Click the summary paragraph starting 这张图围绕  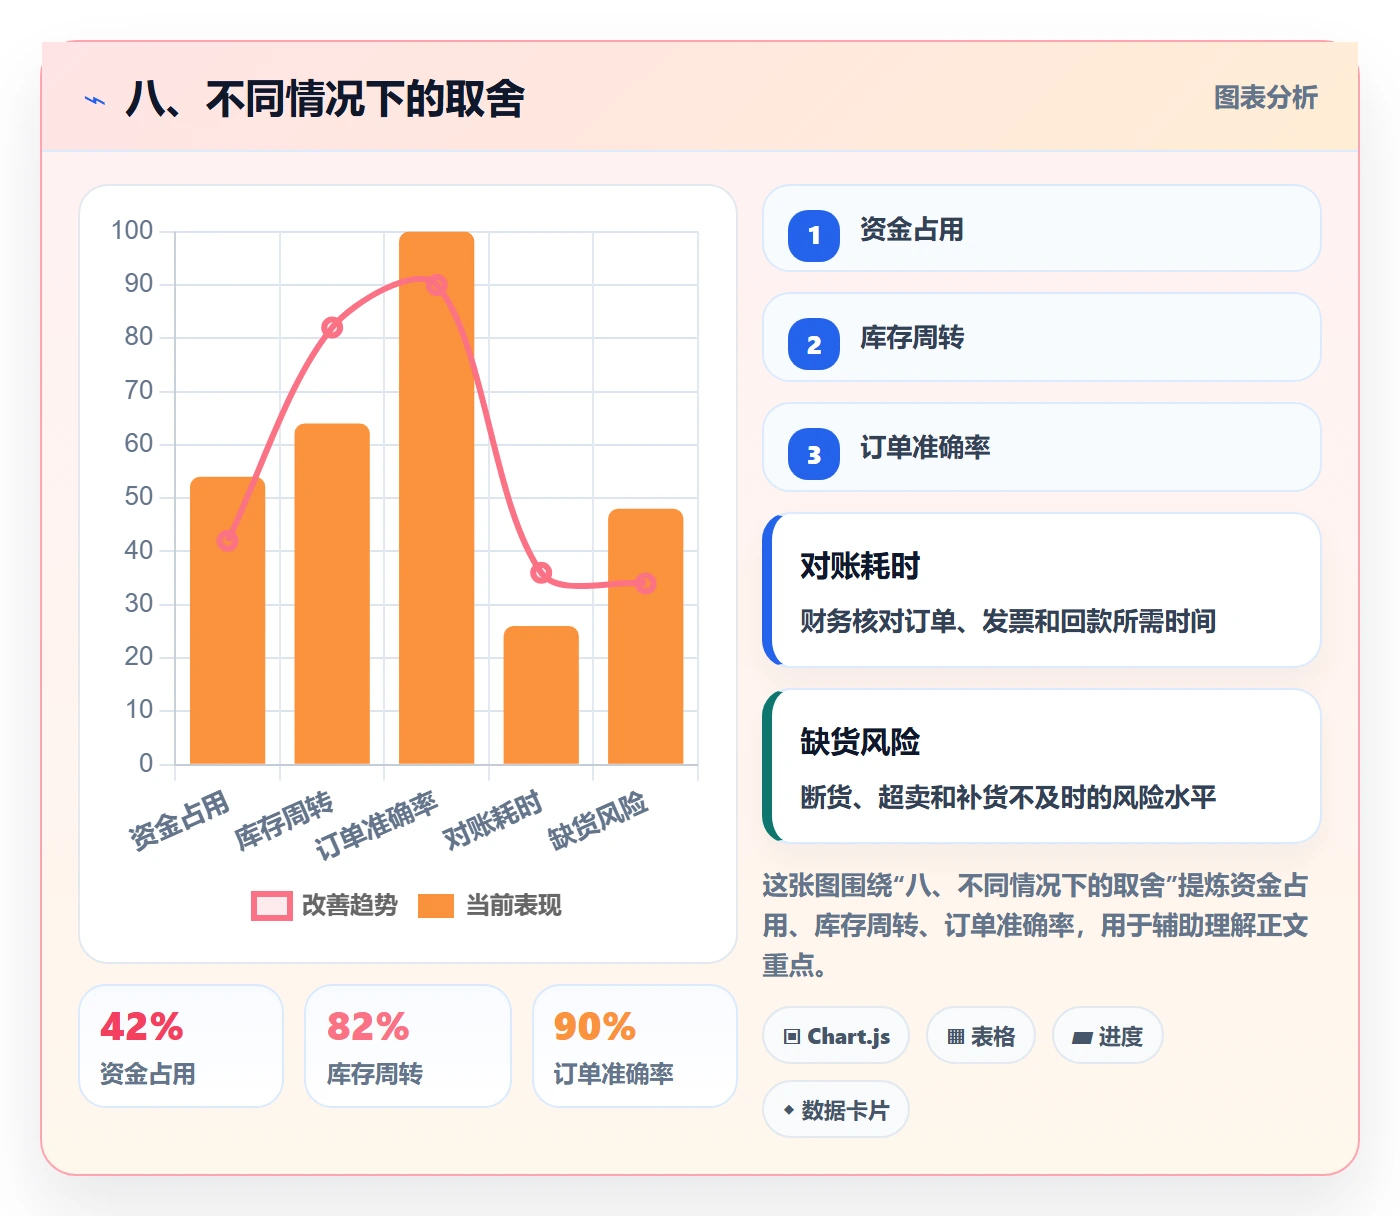(x=1035, y=925)
